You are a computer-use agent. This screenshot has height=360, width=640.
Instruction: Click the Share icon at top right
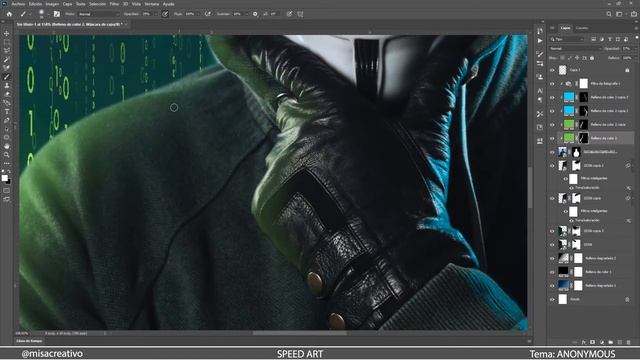pos(634,14)
